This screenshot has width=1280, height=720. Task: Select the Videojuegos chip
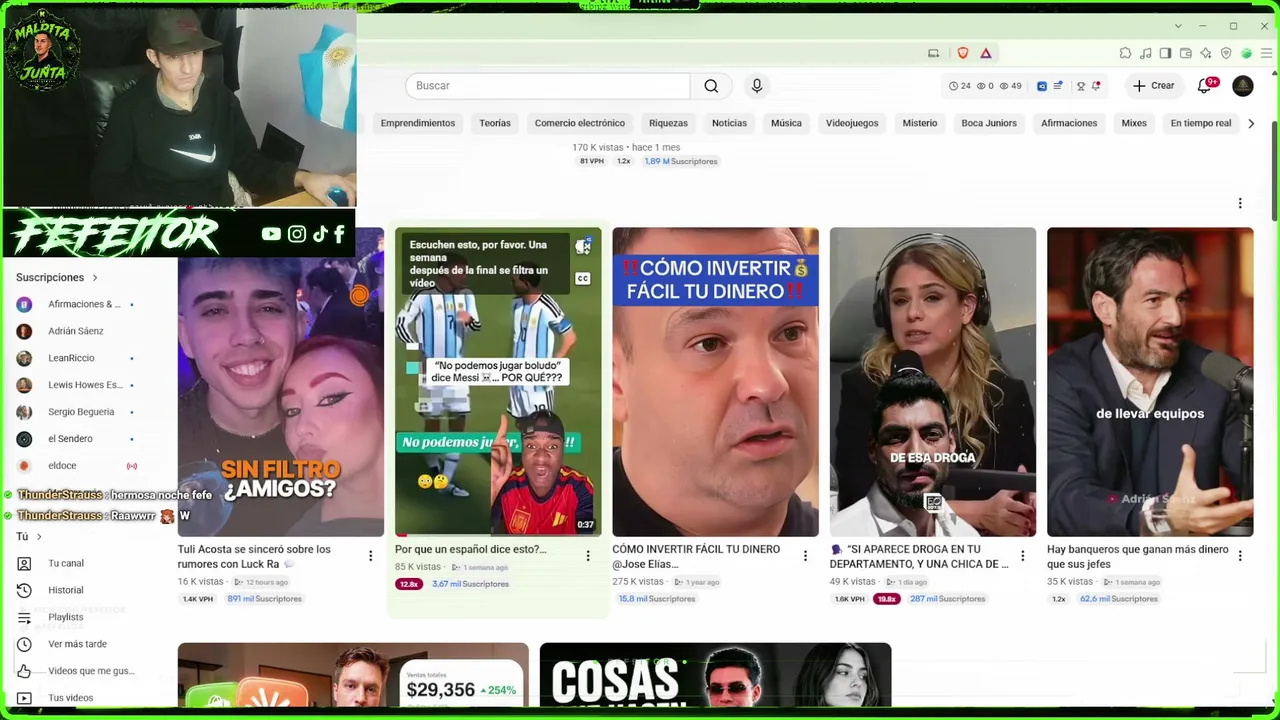(x=852, y=123)
